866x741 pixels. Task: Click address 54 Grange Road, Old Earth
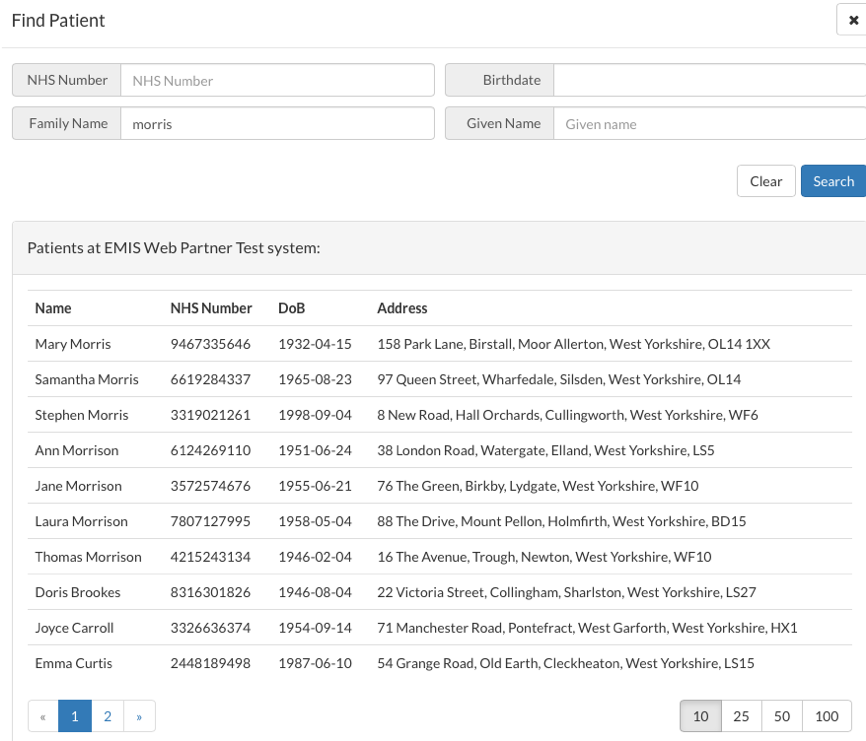[566, 663]
